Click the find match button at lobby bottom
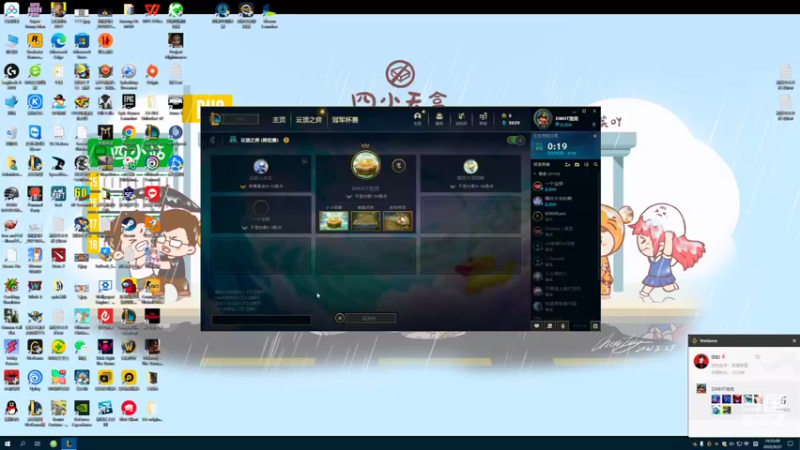 click(x=370, y=318)
